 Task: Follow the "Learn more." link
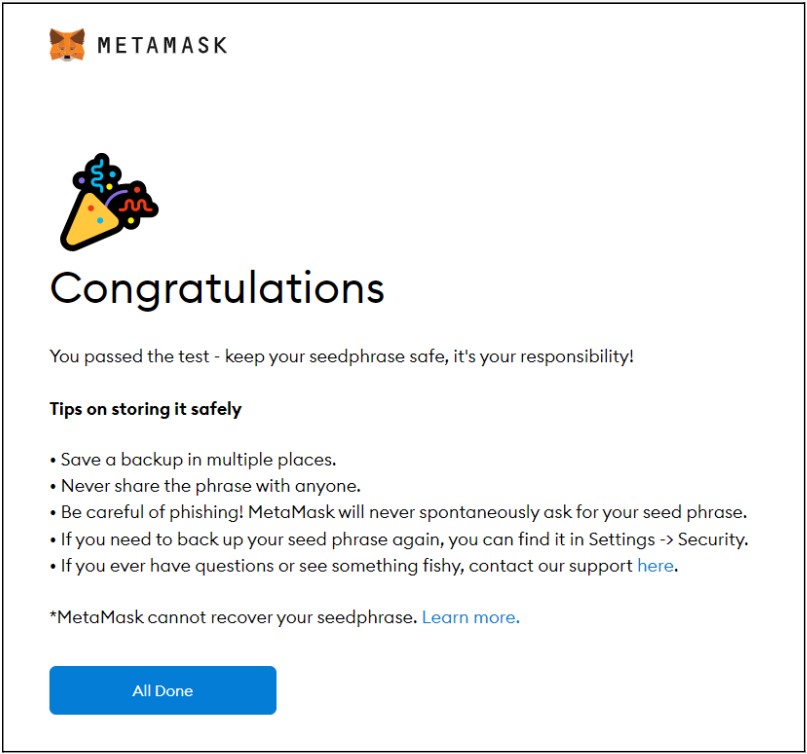click(x=470, y=617)
